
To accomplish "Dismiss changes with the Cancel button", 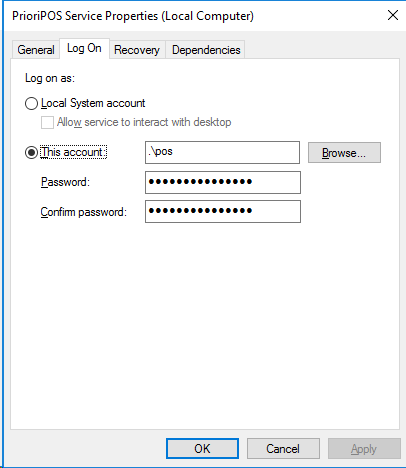I will 283,449.
